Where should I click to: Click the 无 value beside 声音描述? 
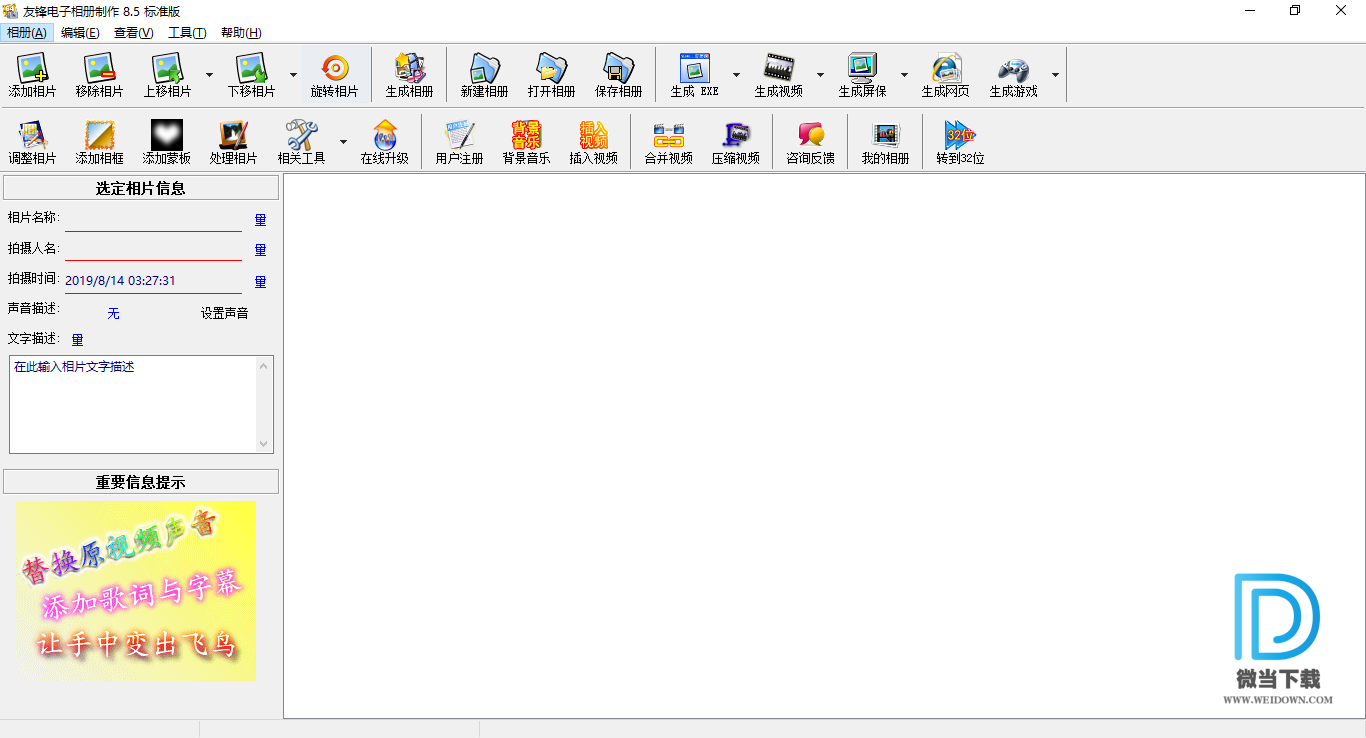pyautogui.click(x=113, y=313)
